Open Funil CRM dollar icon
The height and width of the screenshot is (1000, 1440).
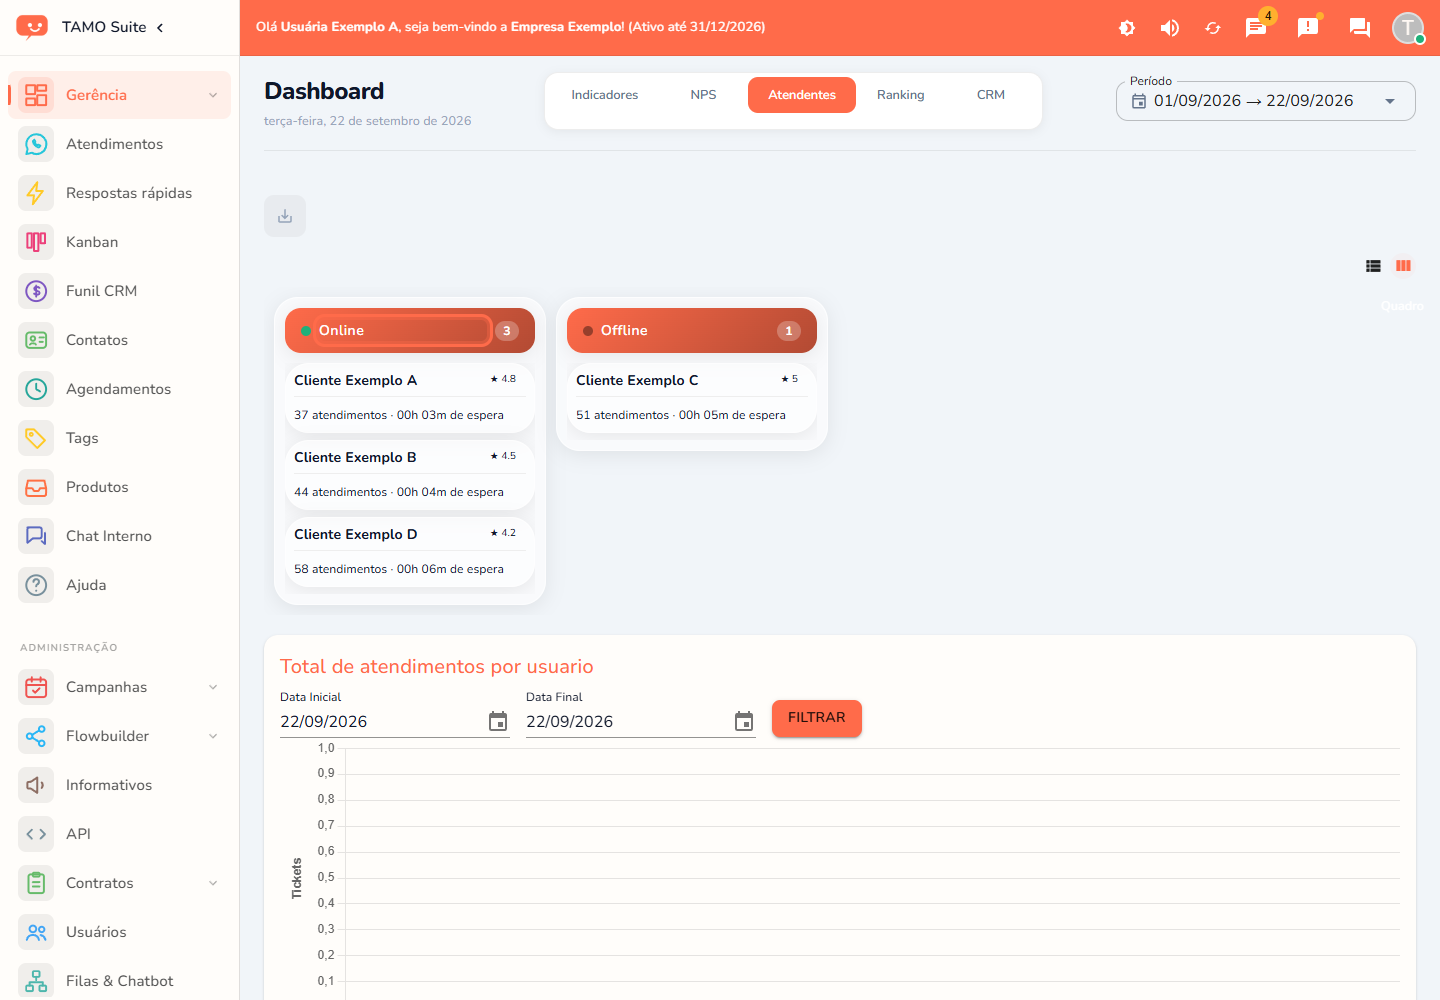coord(36,291)
